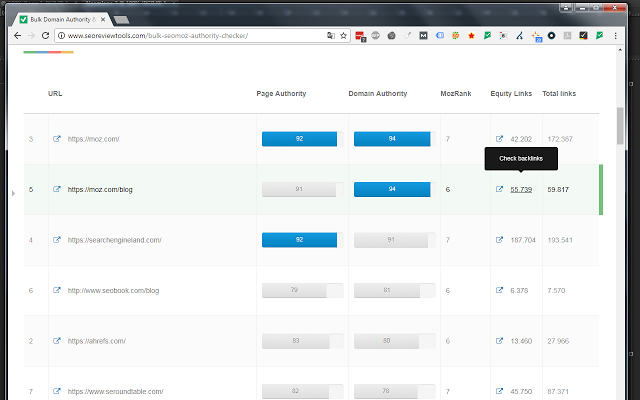This screenshot has width=640, height=400.
Task: Select the Bulk Domain Authority browser tab
Action: pyautogui.click(x=63, y=20)
